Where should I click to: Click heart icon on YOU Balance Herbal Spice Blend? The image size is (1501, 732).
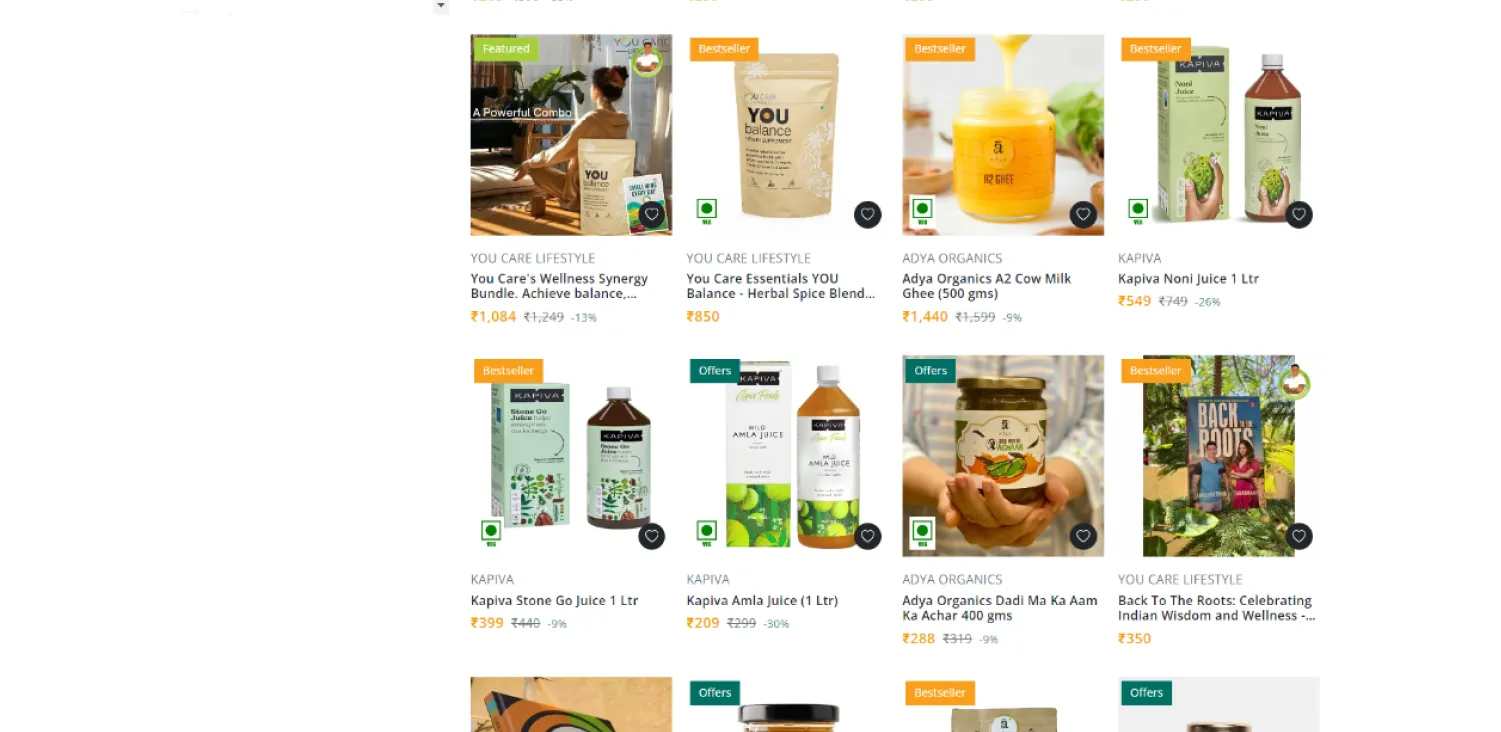click(x=868, y=215)
